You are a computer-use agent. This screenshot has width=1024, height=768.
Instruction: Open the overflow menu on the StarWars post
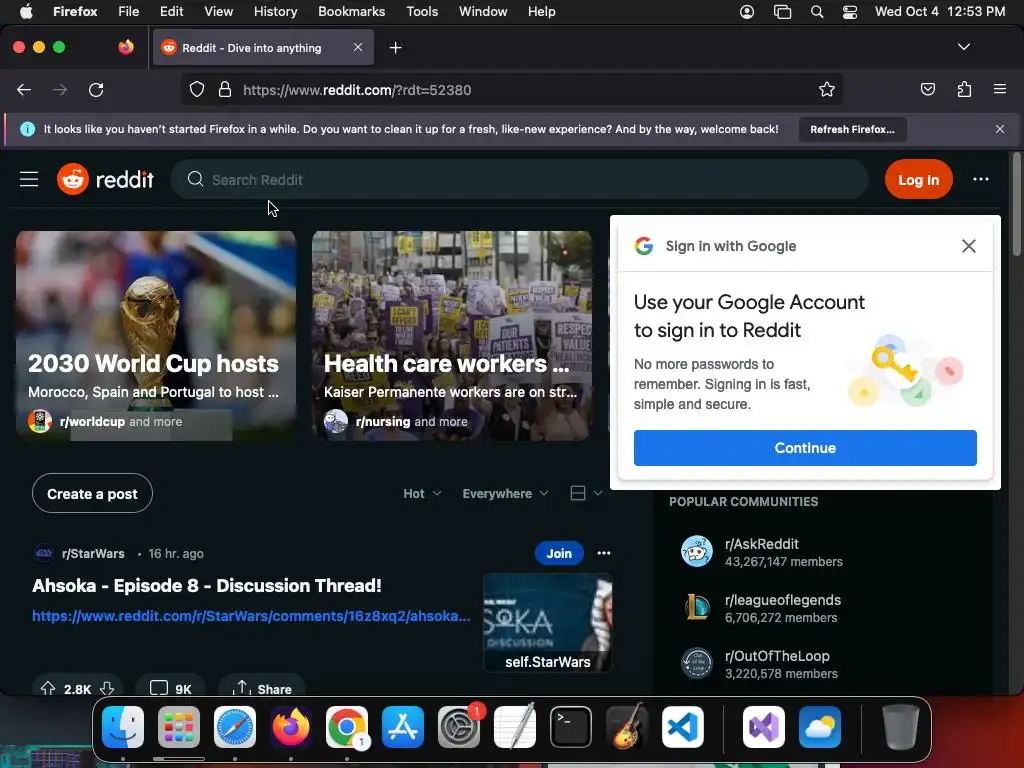click(x=603, y=553)
